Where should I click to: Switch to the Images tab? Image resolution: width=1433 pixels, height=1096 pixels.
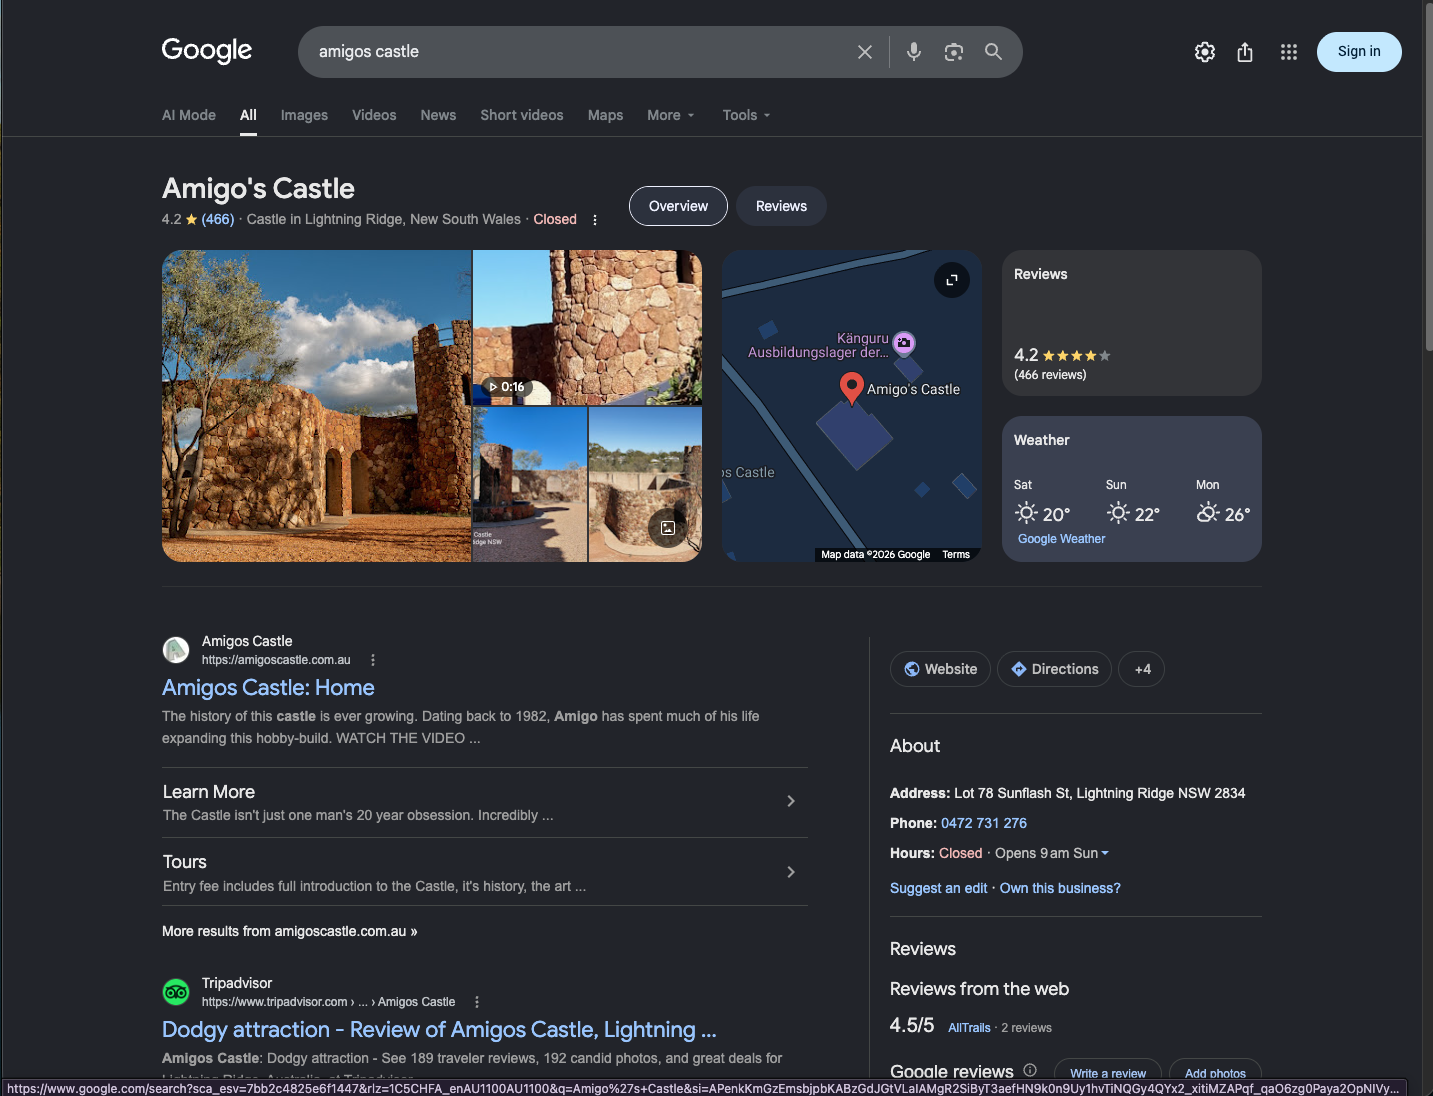pos(304,115)
